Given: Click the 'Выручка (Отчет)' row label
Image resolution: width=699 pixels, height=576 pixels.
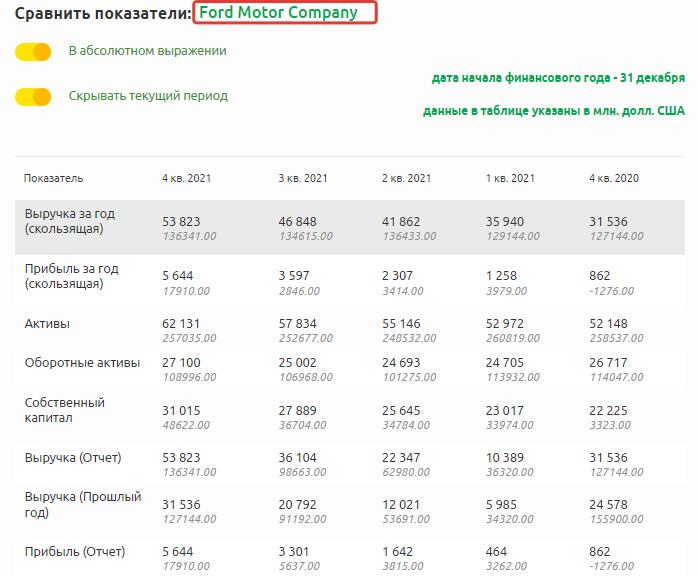Looking at the screenshot, I should [73, 458].
